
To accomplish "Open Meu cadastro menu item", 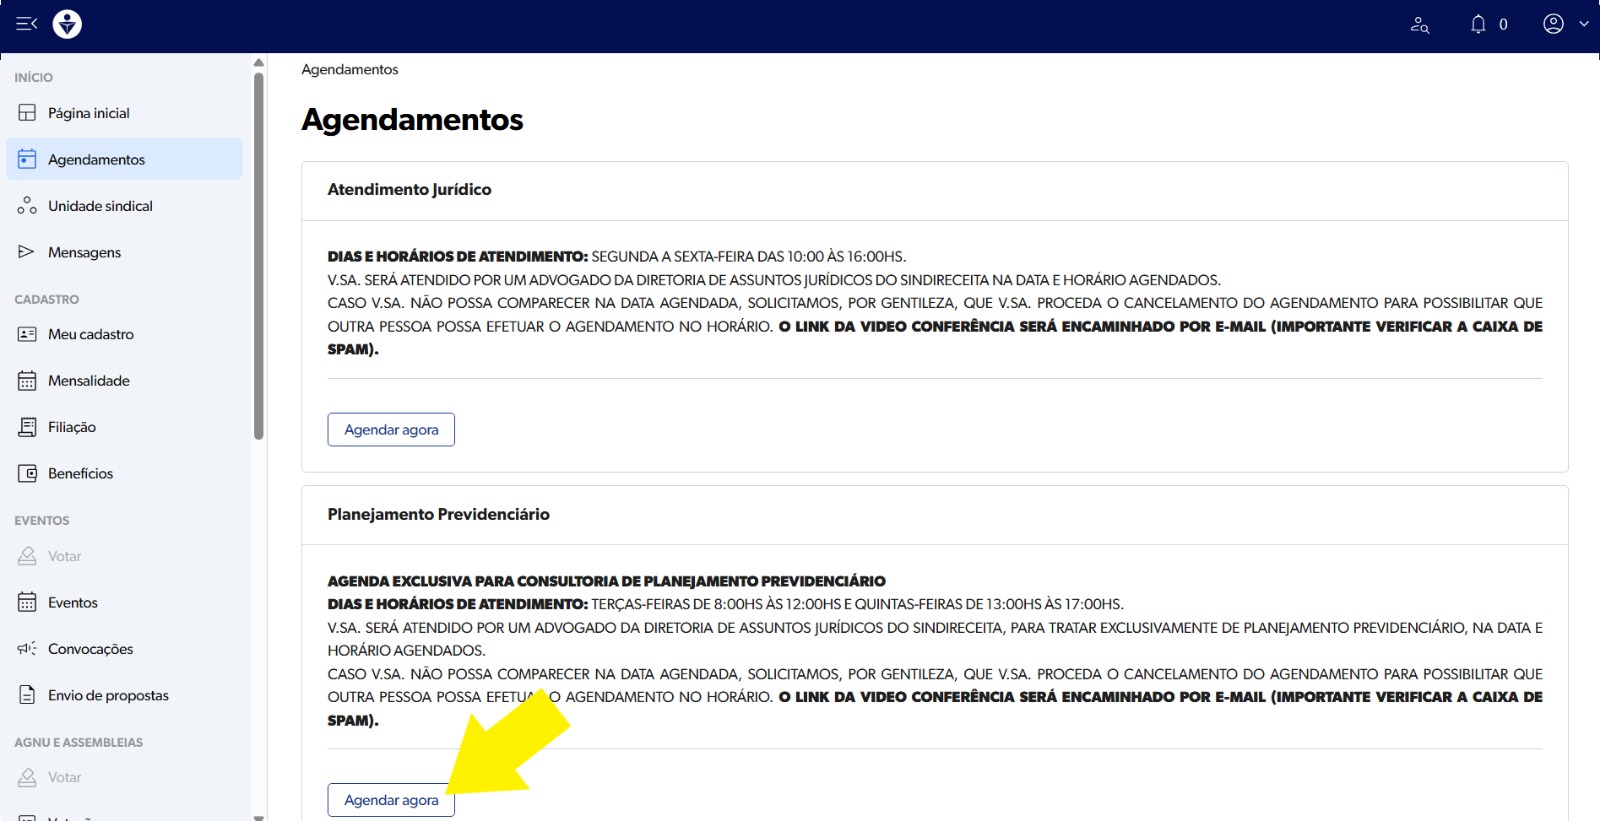I will tap(90, 334).
